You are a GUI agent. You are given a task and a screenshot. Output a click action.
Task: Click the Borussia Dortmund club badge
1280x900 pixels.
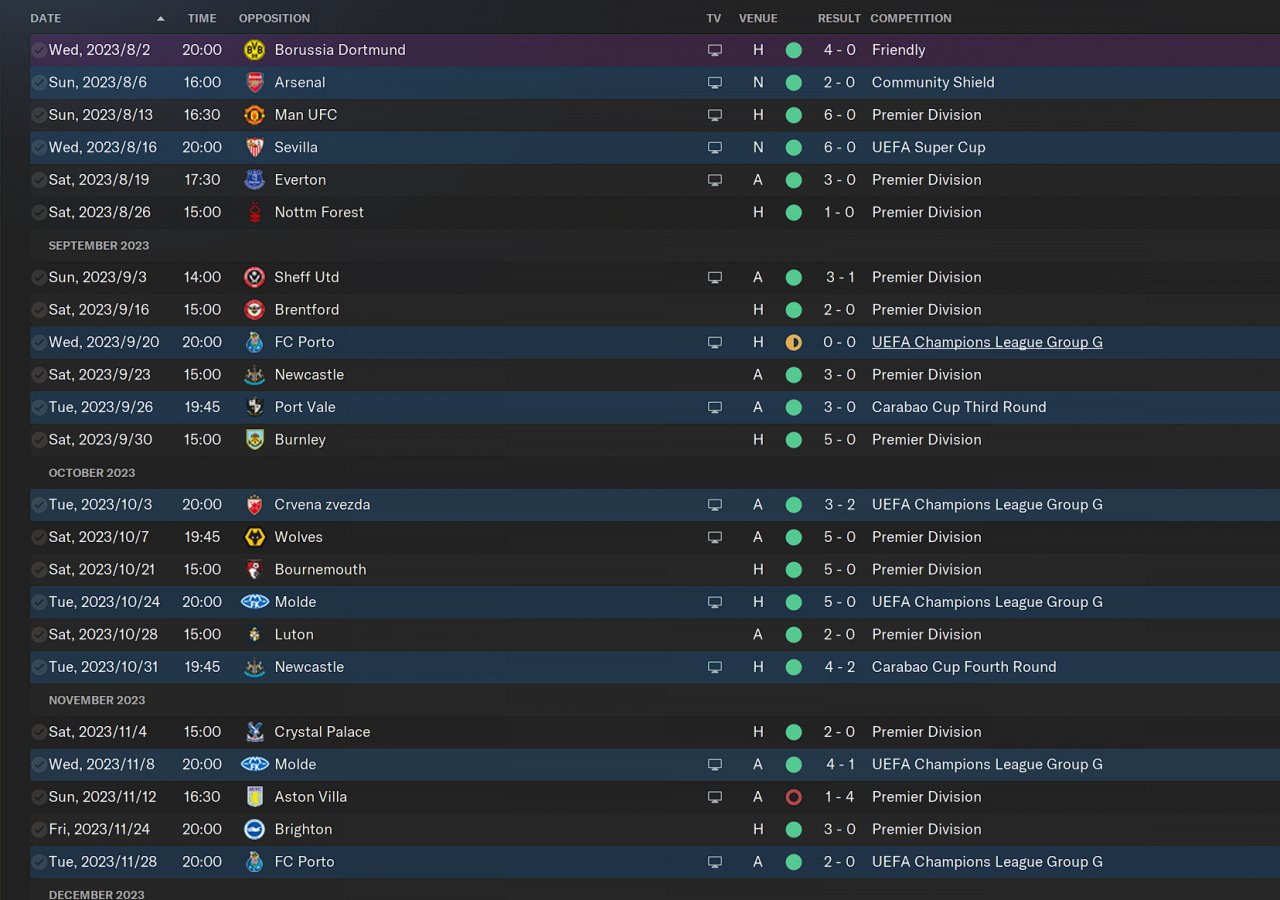[254, 50]
